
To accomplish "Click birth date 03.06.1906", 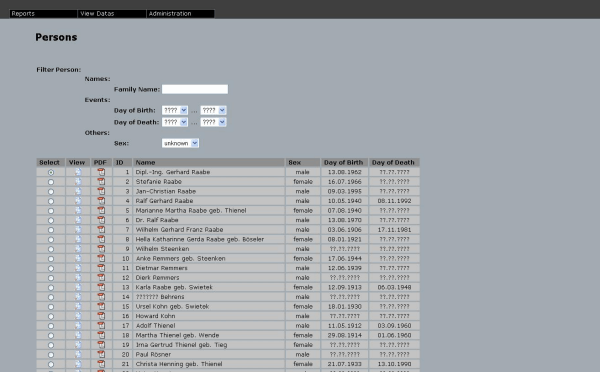I will [344, 230].
